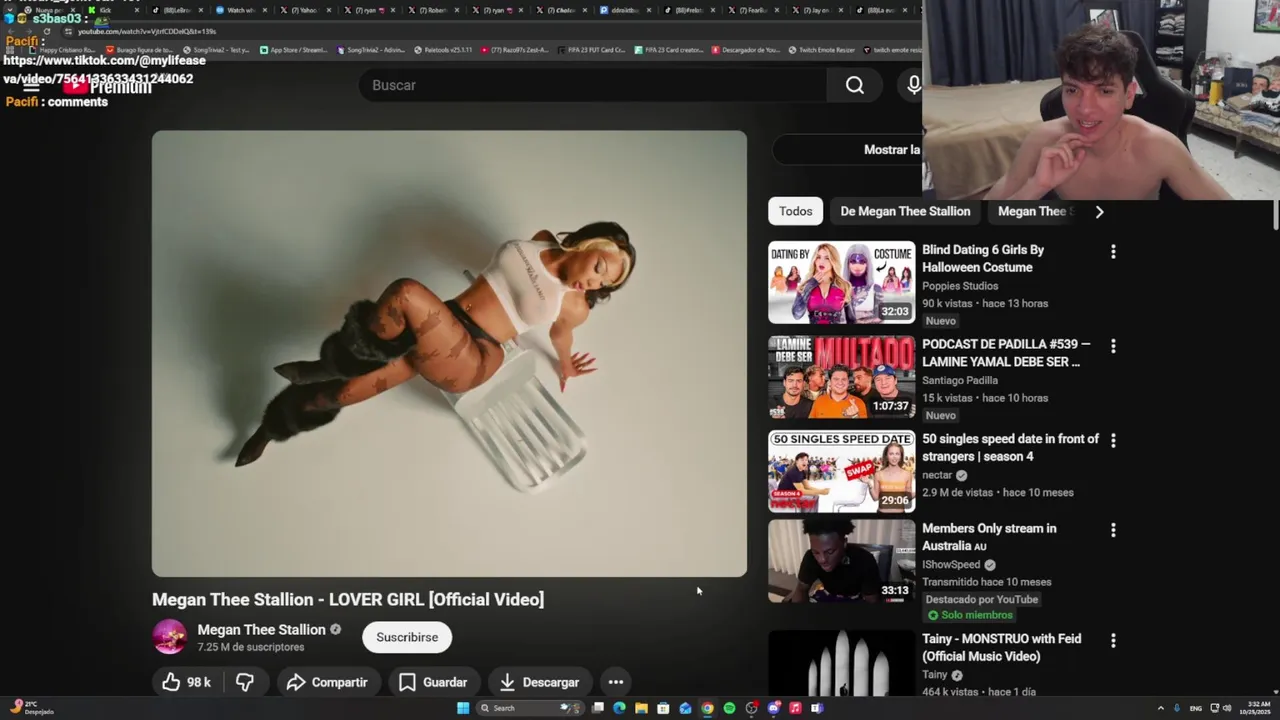The image size is (1280, 720).
Task: Show hidden system tray icons chevron
Action: tap(1161, 708)
